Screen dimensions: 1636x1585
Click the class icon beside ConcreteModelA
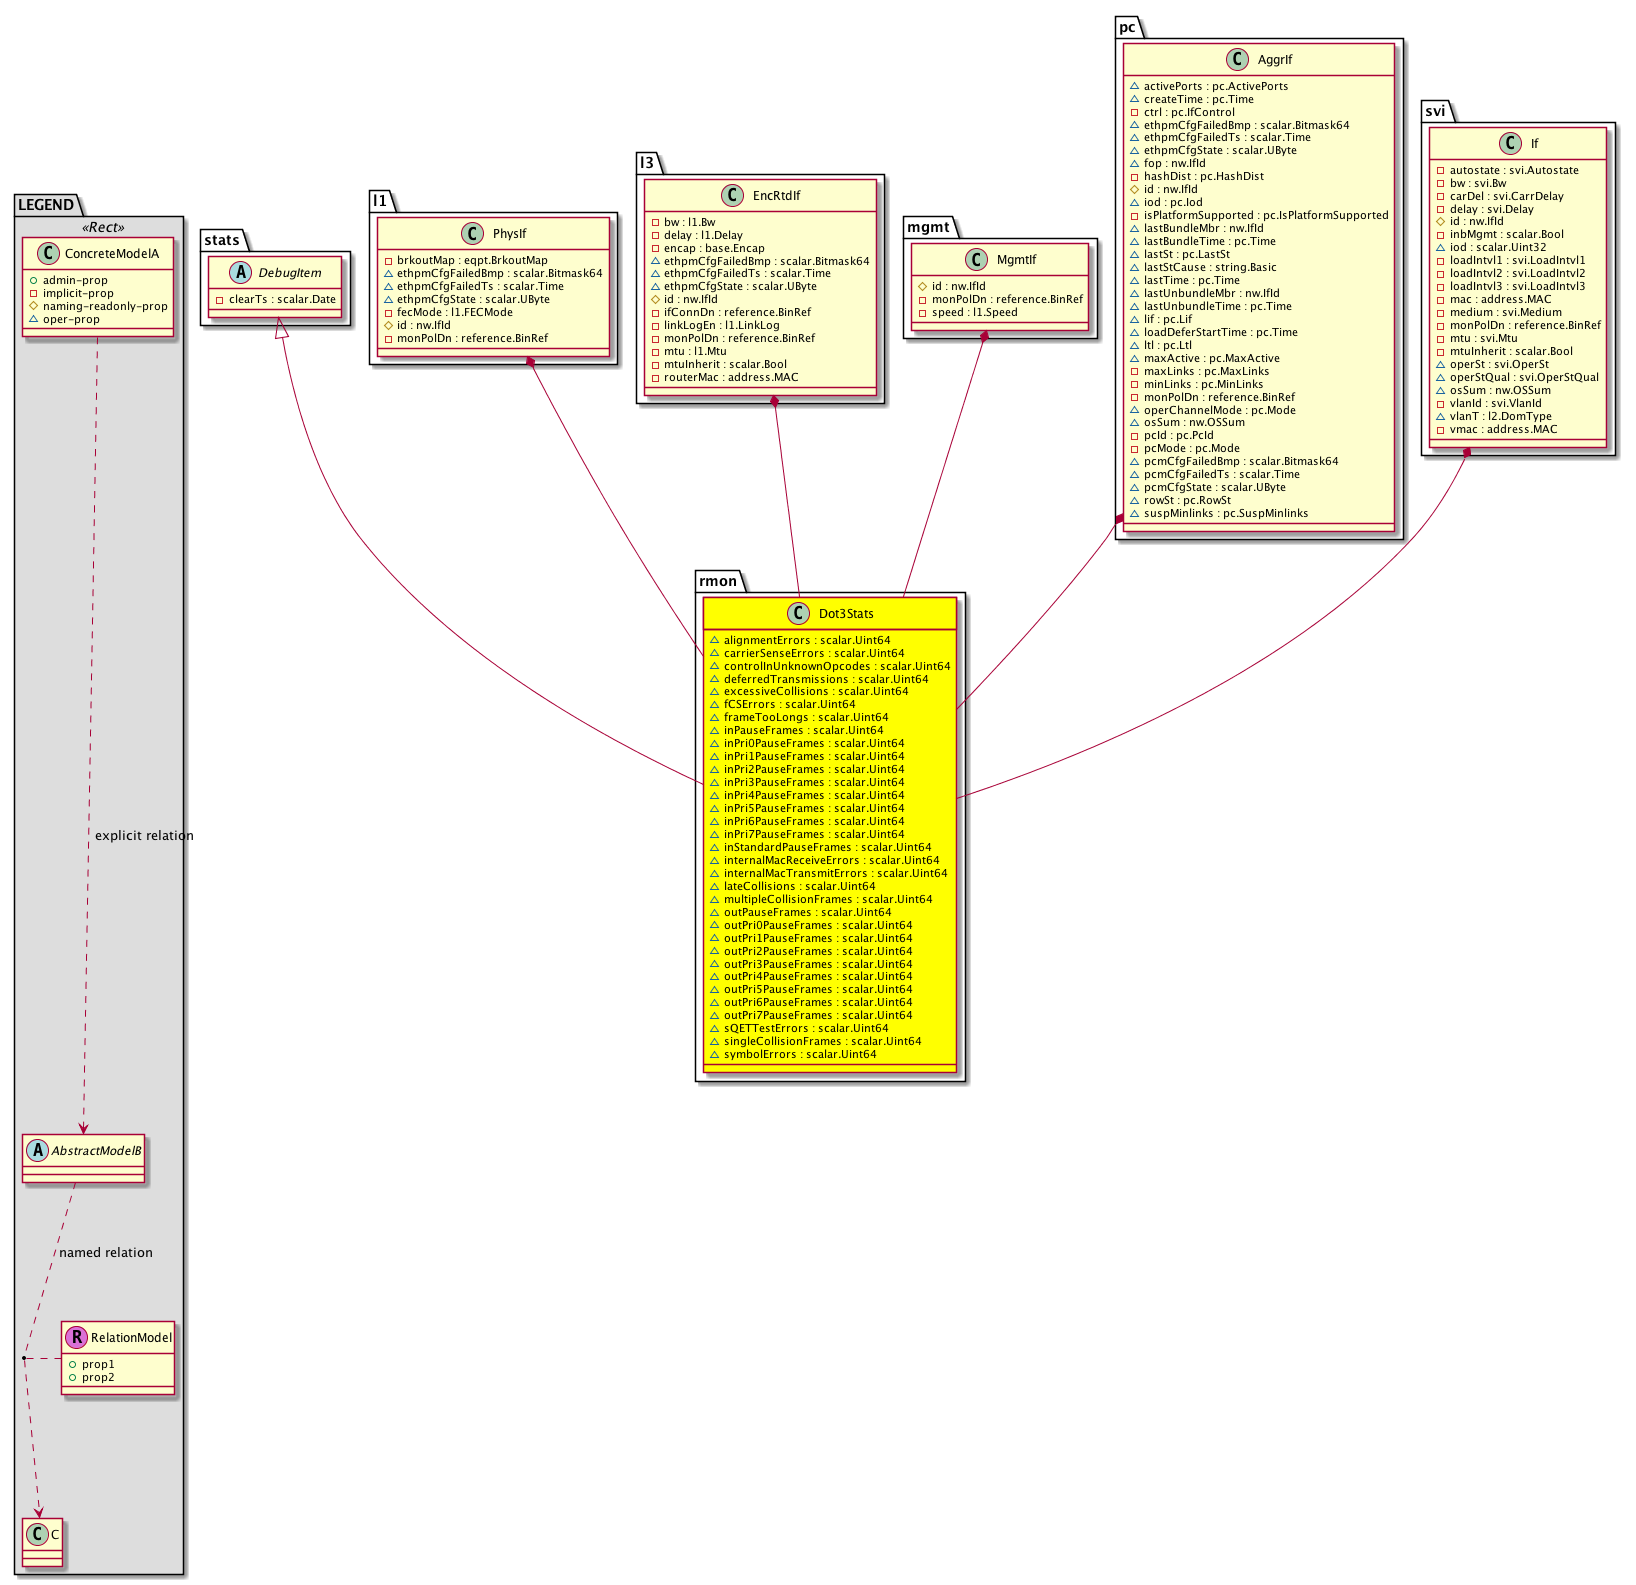(46, 253)
